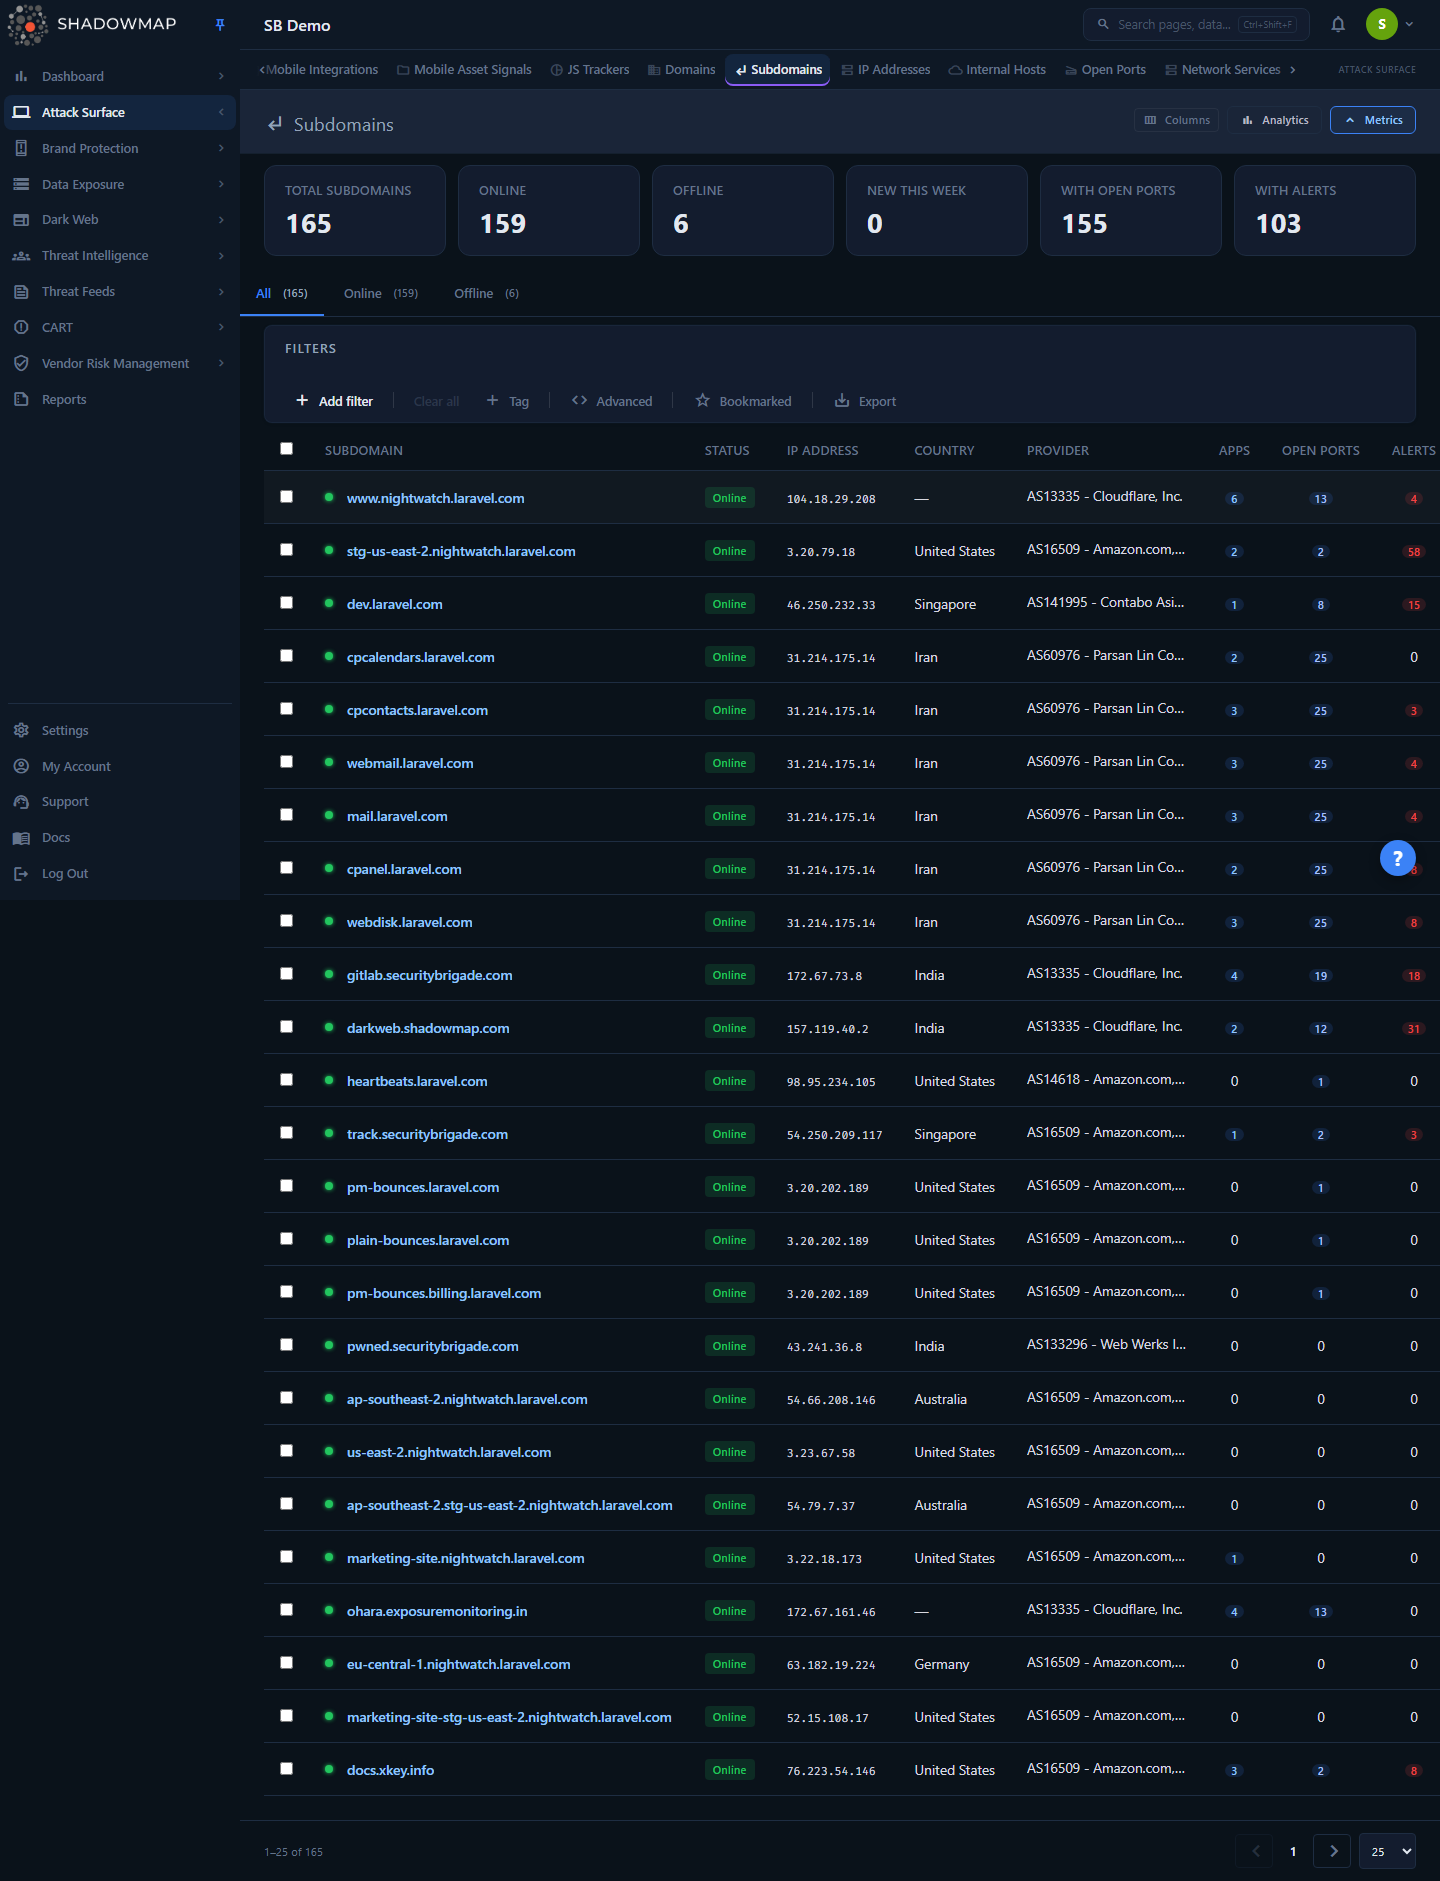
Task: Click the ShadowMap logo icon
Action: click(27, 24)
